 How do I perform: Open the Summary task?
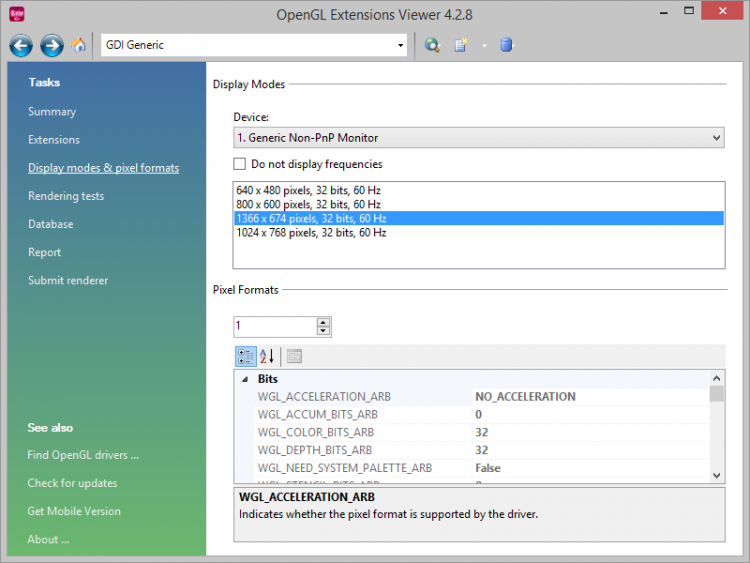click(x=52, y=111)
